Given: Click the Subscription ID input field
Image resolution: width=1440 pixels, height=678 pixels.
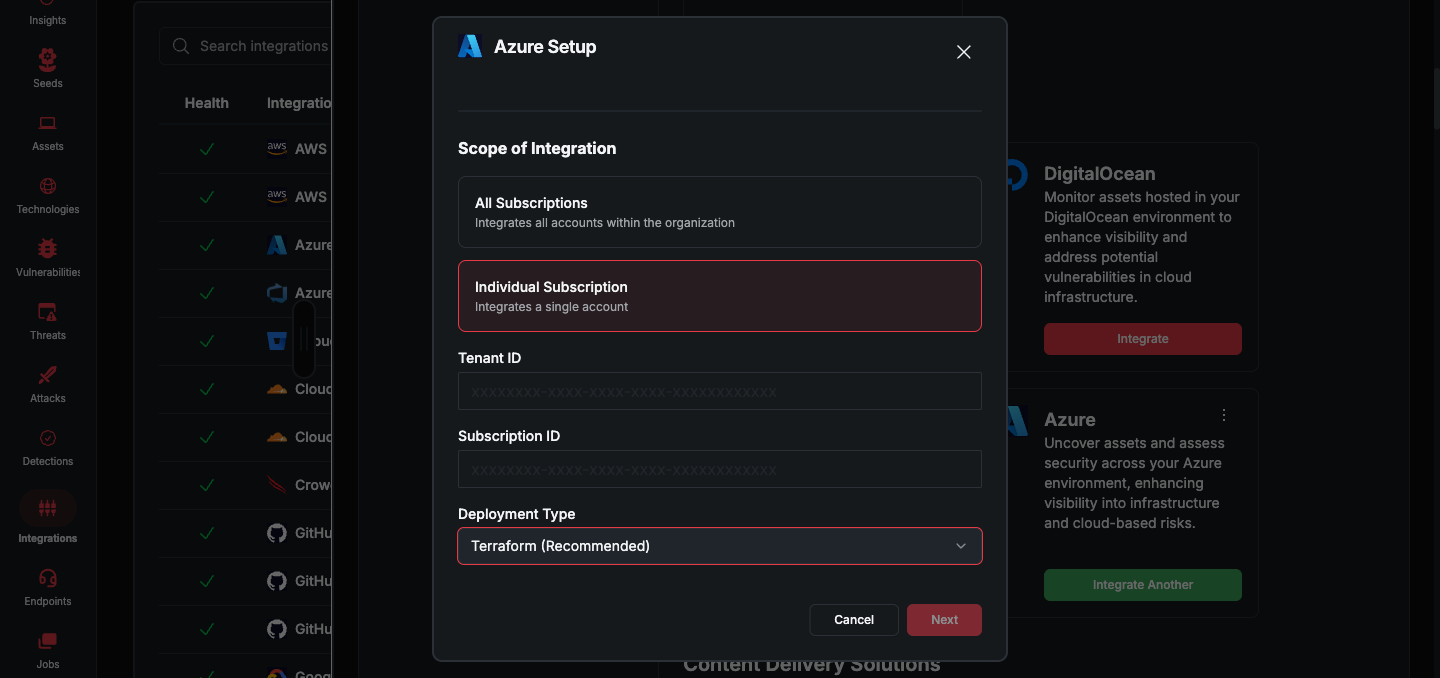Looking at the screenshot, I should pos(720,469).
